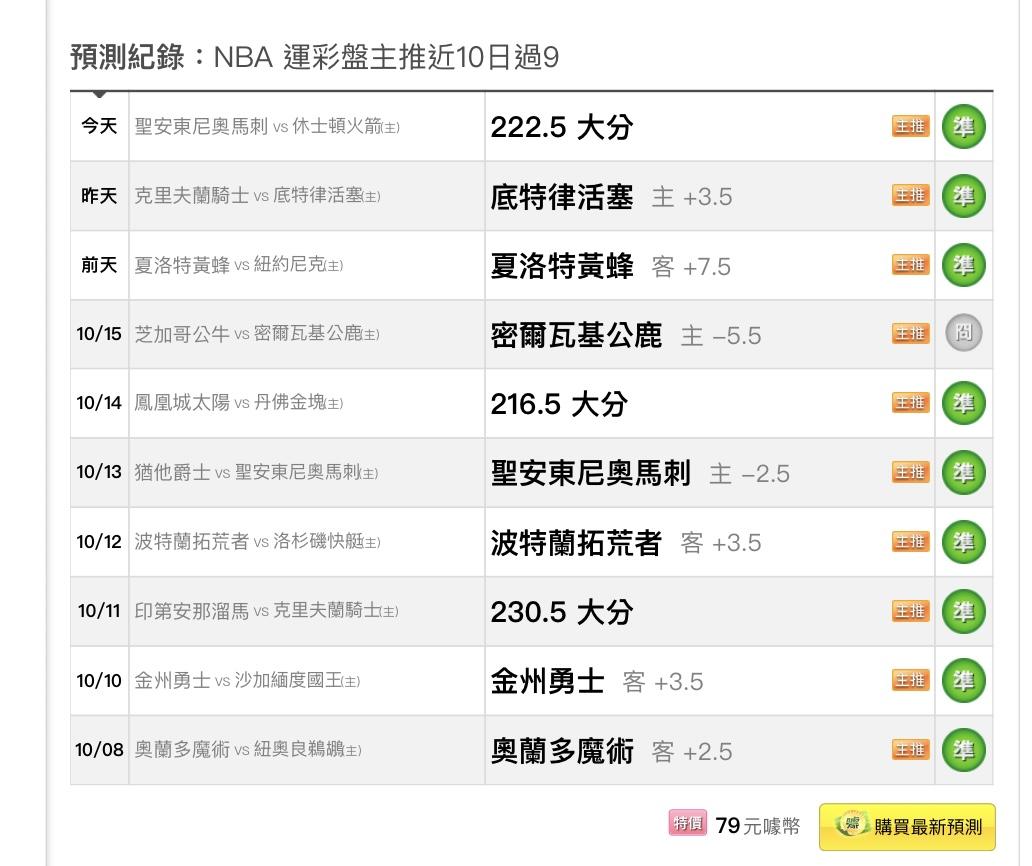Click the pink 特價 price tag
The width and height of the screenshot is (1032, 866).
point(688,823)
